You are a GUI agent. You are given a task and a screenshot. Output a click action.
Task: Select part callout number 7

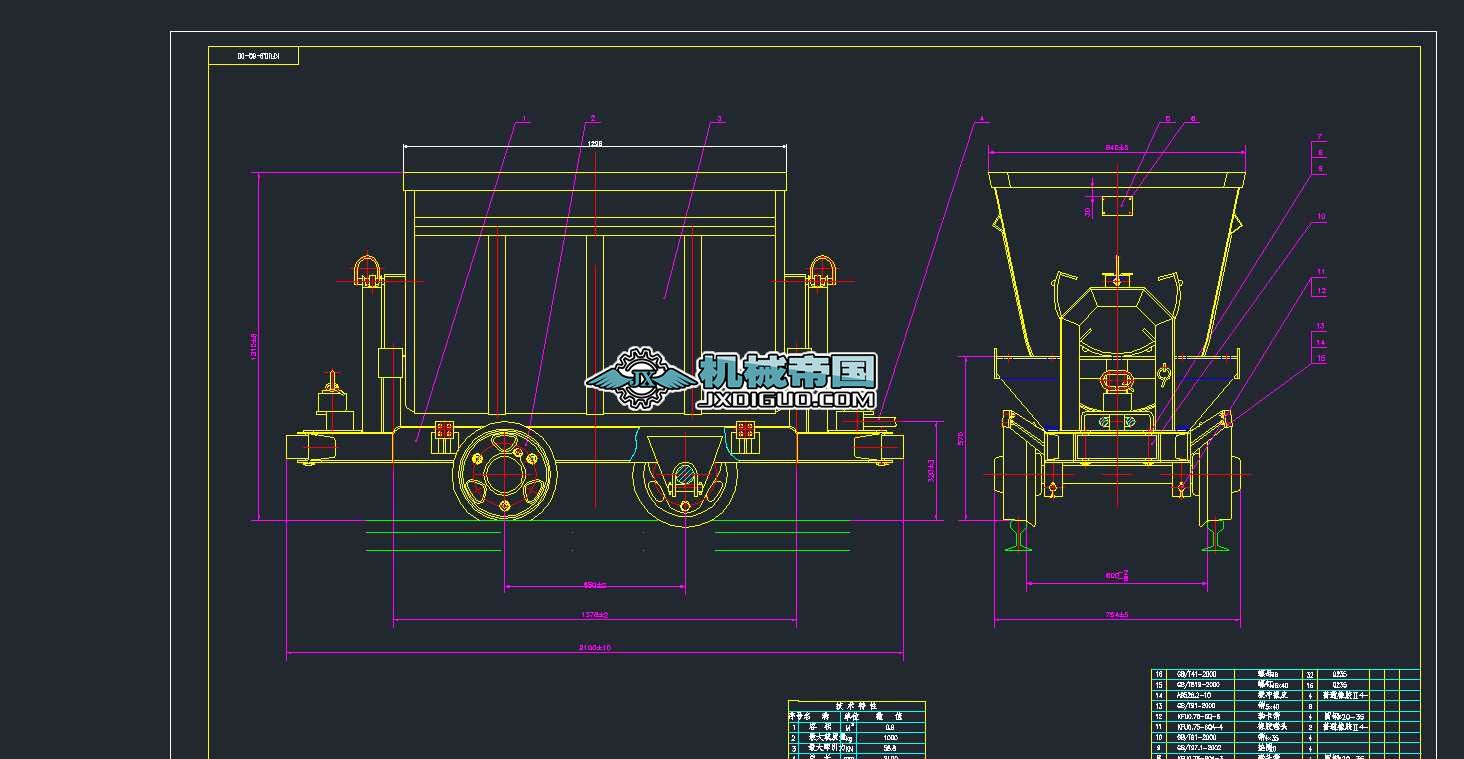(1320, 136)
